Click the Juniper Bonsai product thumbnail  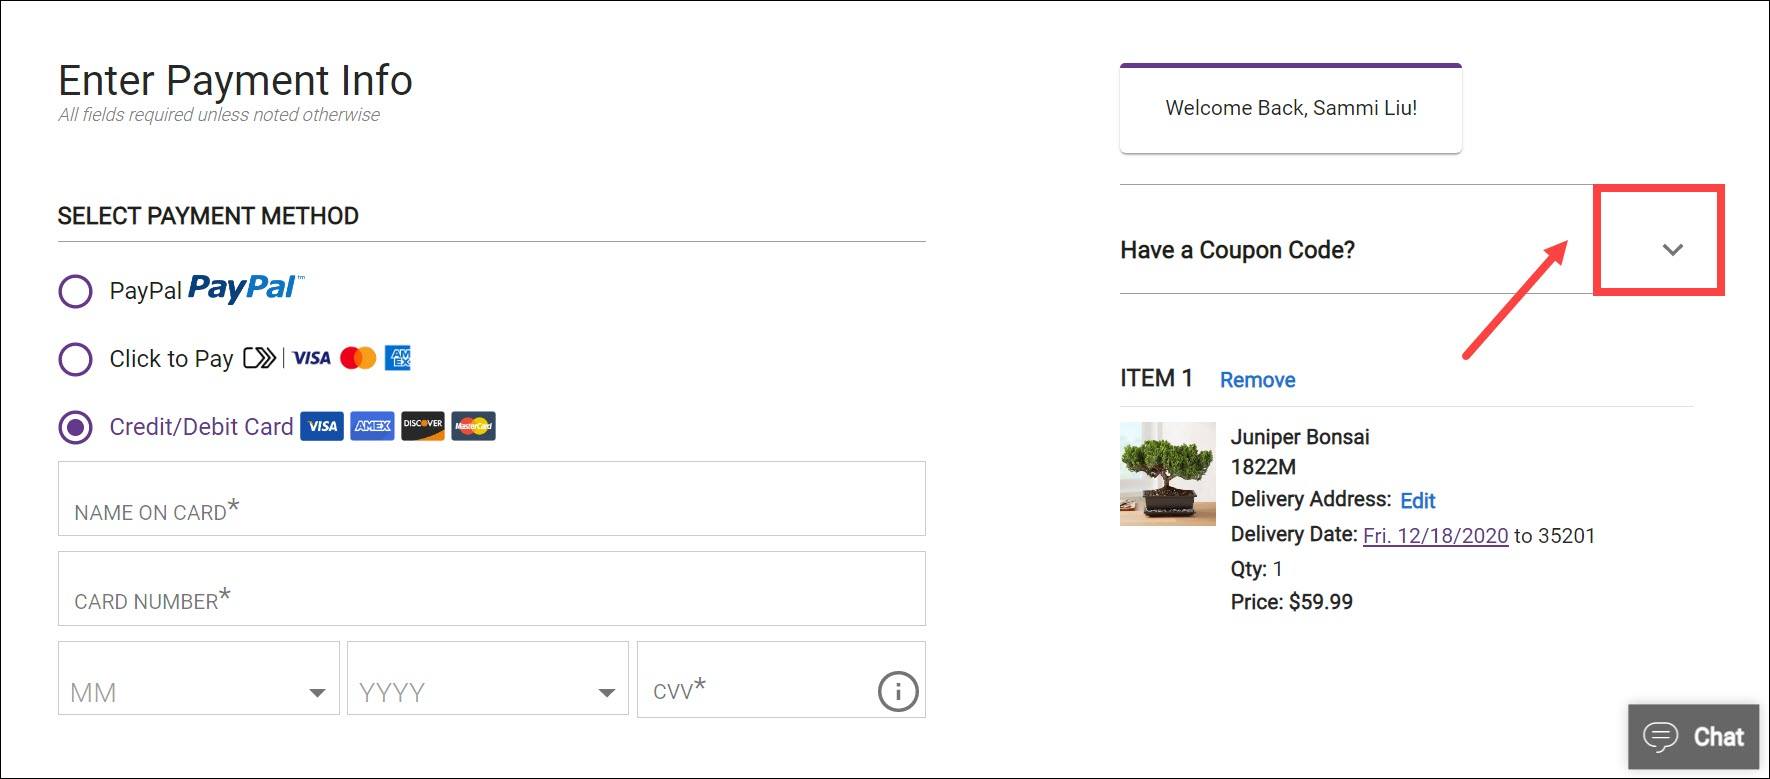point(1168,474)
